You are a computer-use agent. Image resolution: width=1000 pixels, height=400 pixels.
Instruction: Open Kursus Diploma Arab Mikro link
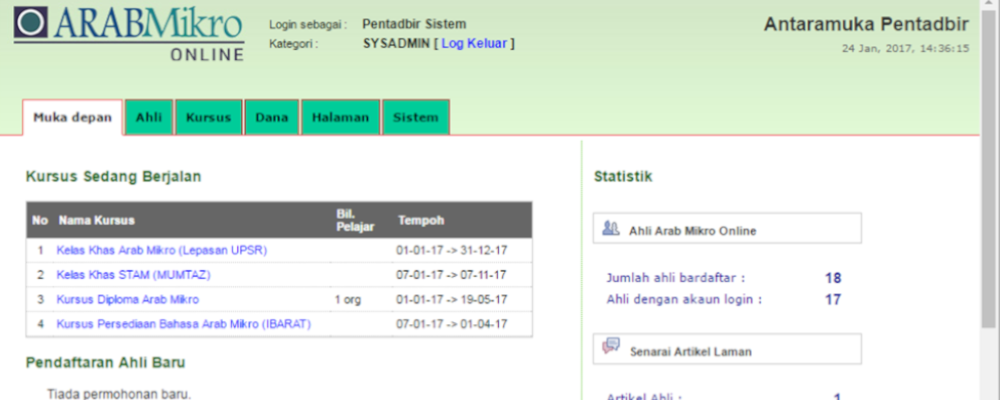pyautogui.click(x=127, y=299)
